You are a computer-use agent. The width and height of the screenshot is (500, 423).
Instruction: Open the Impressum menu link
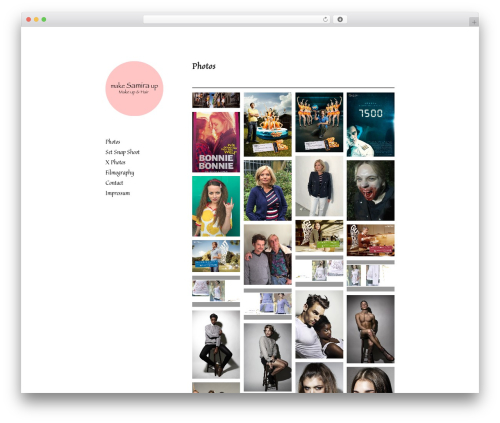tap(117, 193)
